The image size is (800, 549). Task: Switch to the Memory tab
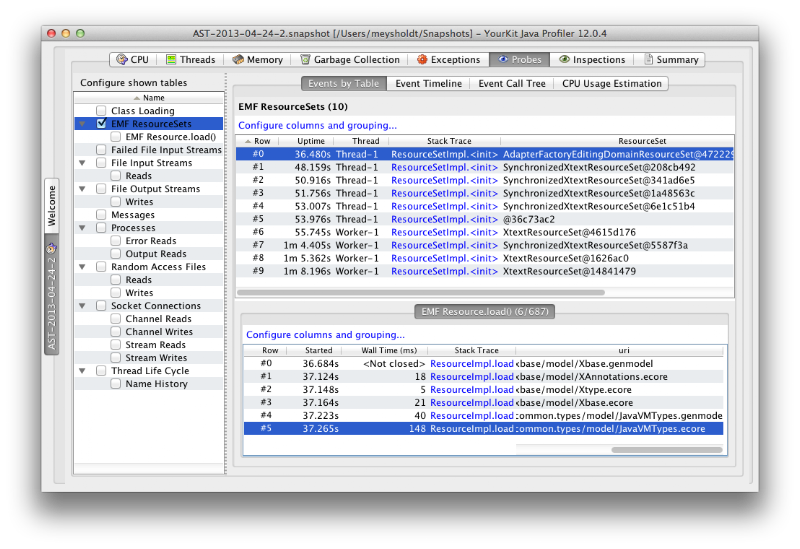point(258,60)
